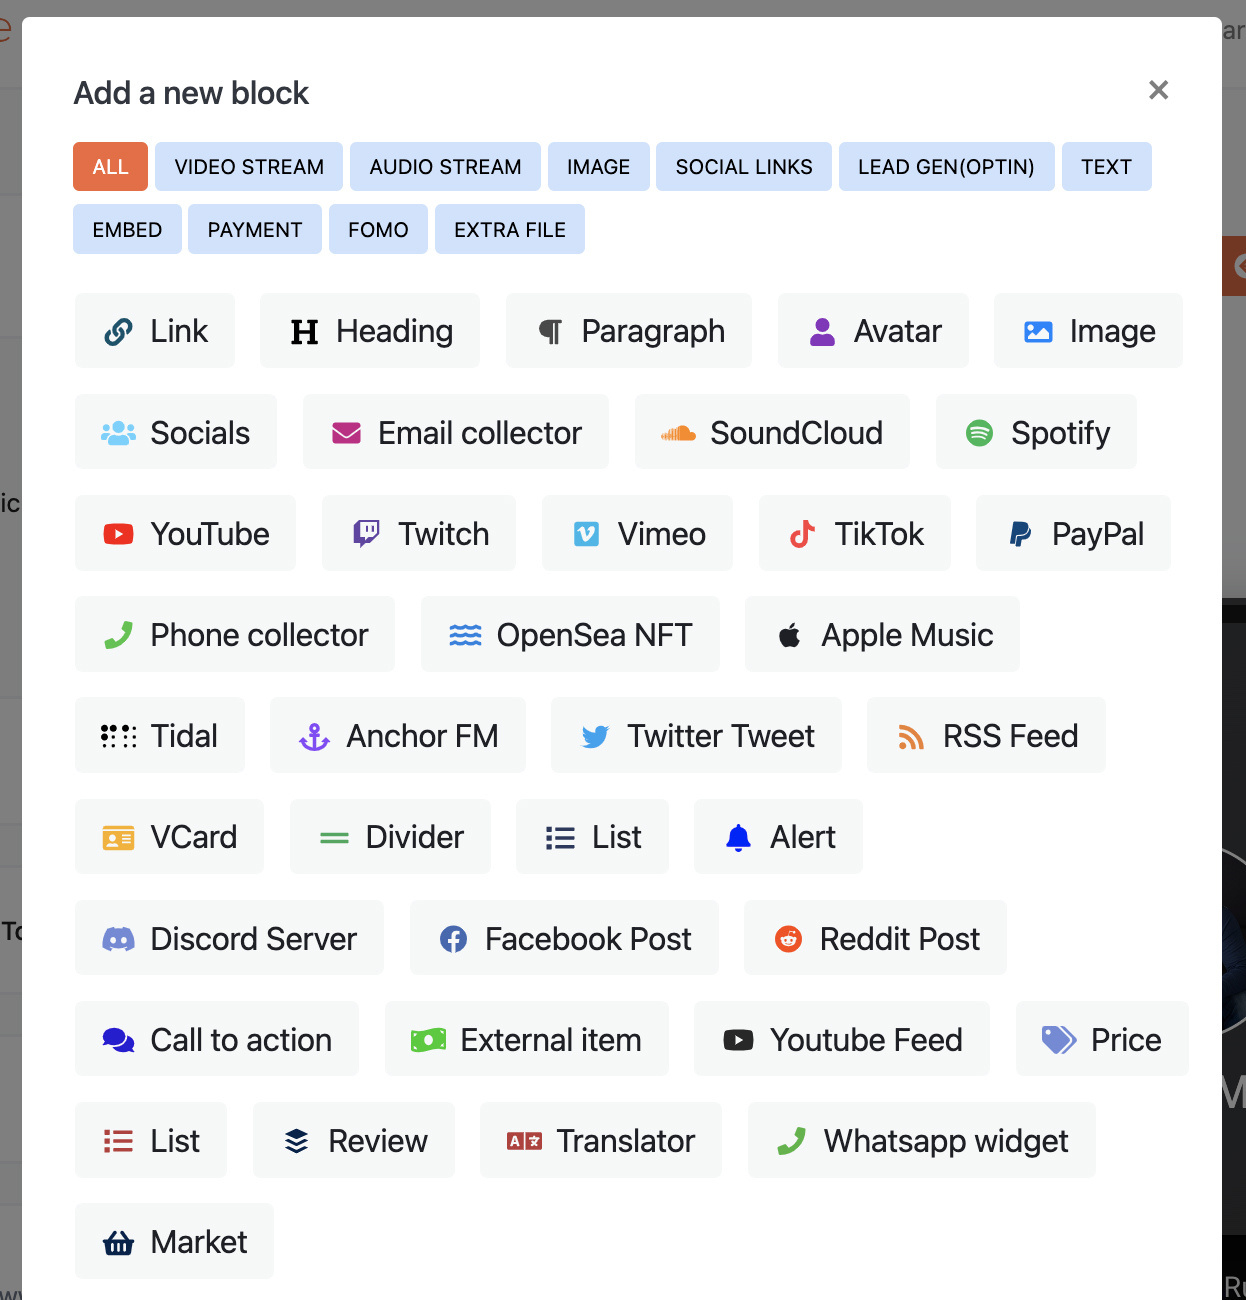Viewport: 1246px width, 1300px height.
Task: Add a Whatsapp widget block
Action: click(x=922, y=1141)
